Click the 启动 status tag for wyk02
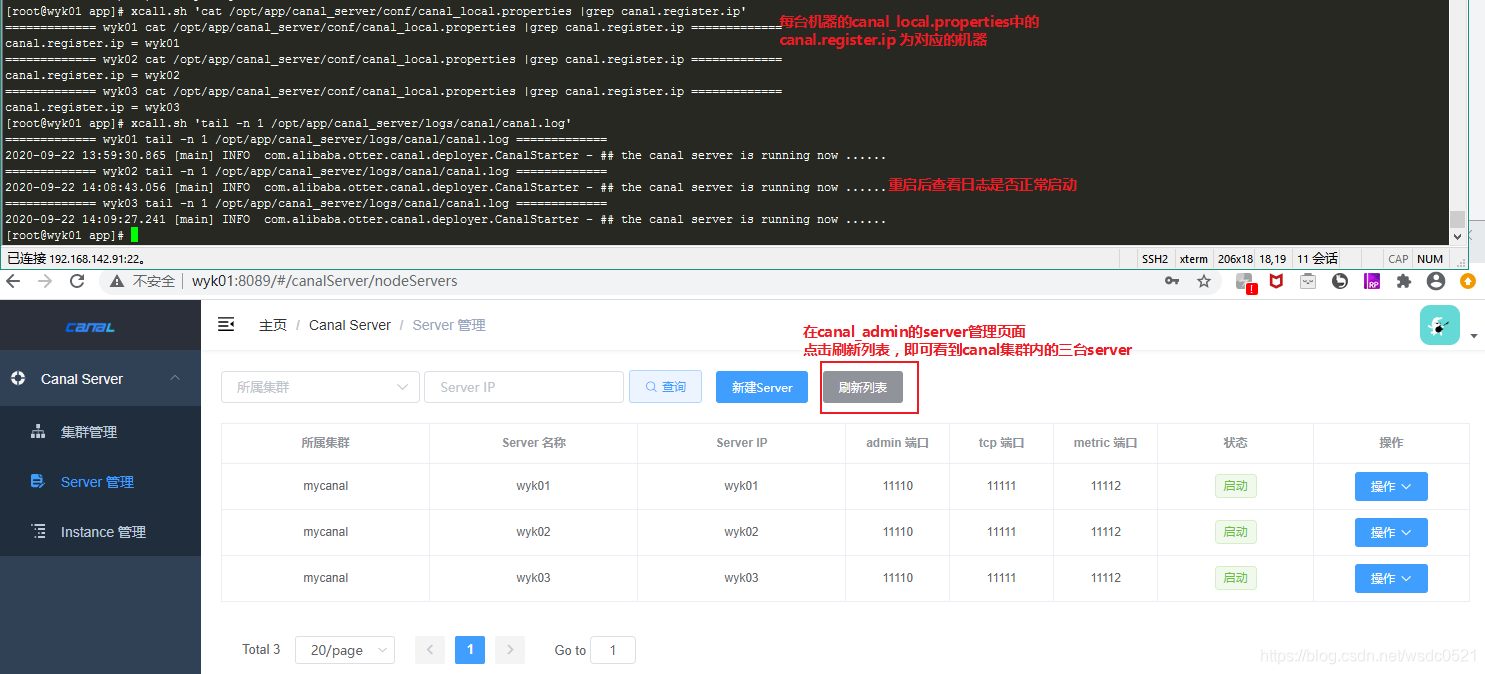Image resolution: width=1485 pixels, height=674 pixels. [x=1236, y=532]
